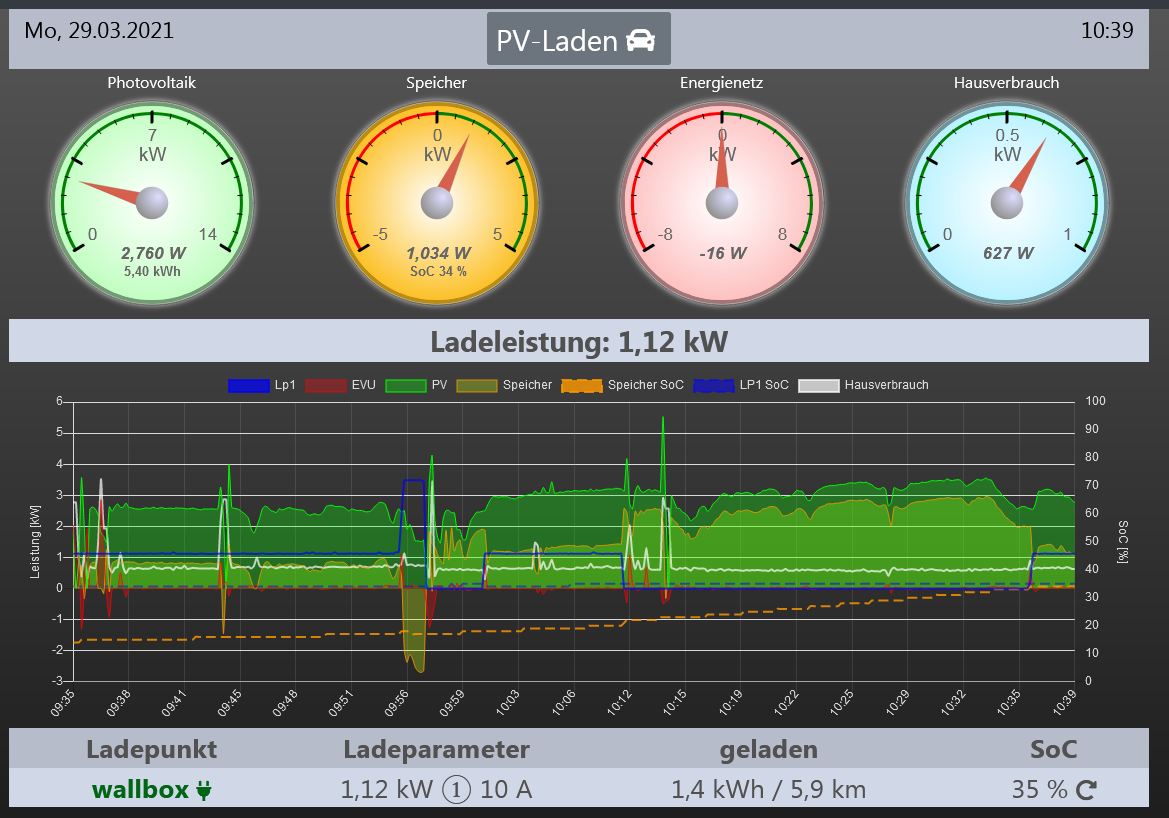This screenshot has width=1169, height=818.
Task: Click the circled phase number 1 icon
Action: click(x=456, y=790)
